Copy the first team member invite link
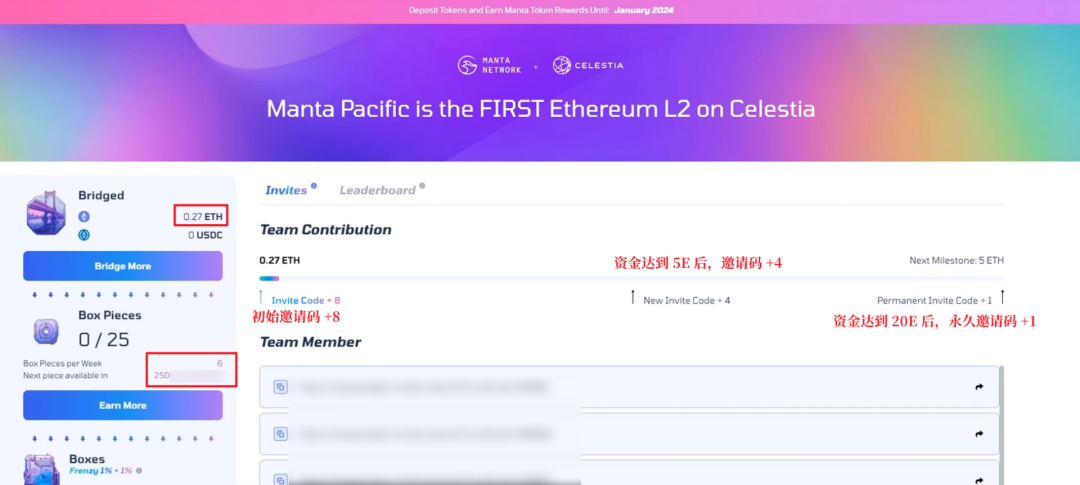Image resolution: width=1080 pixels, height=485 pixels. point(280,387)
